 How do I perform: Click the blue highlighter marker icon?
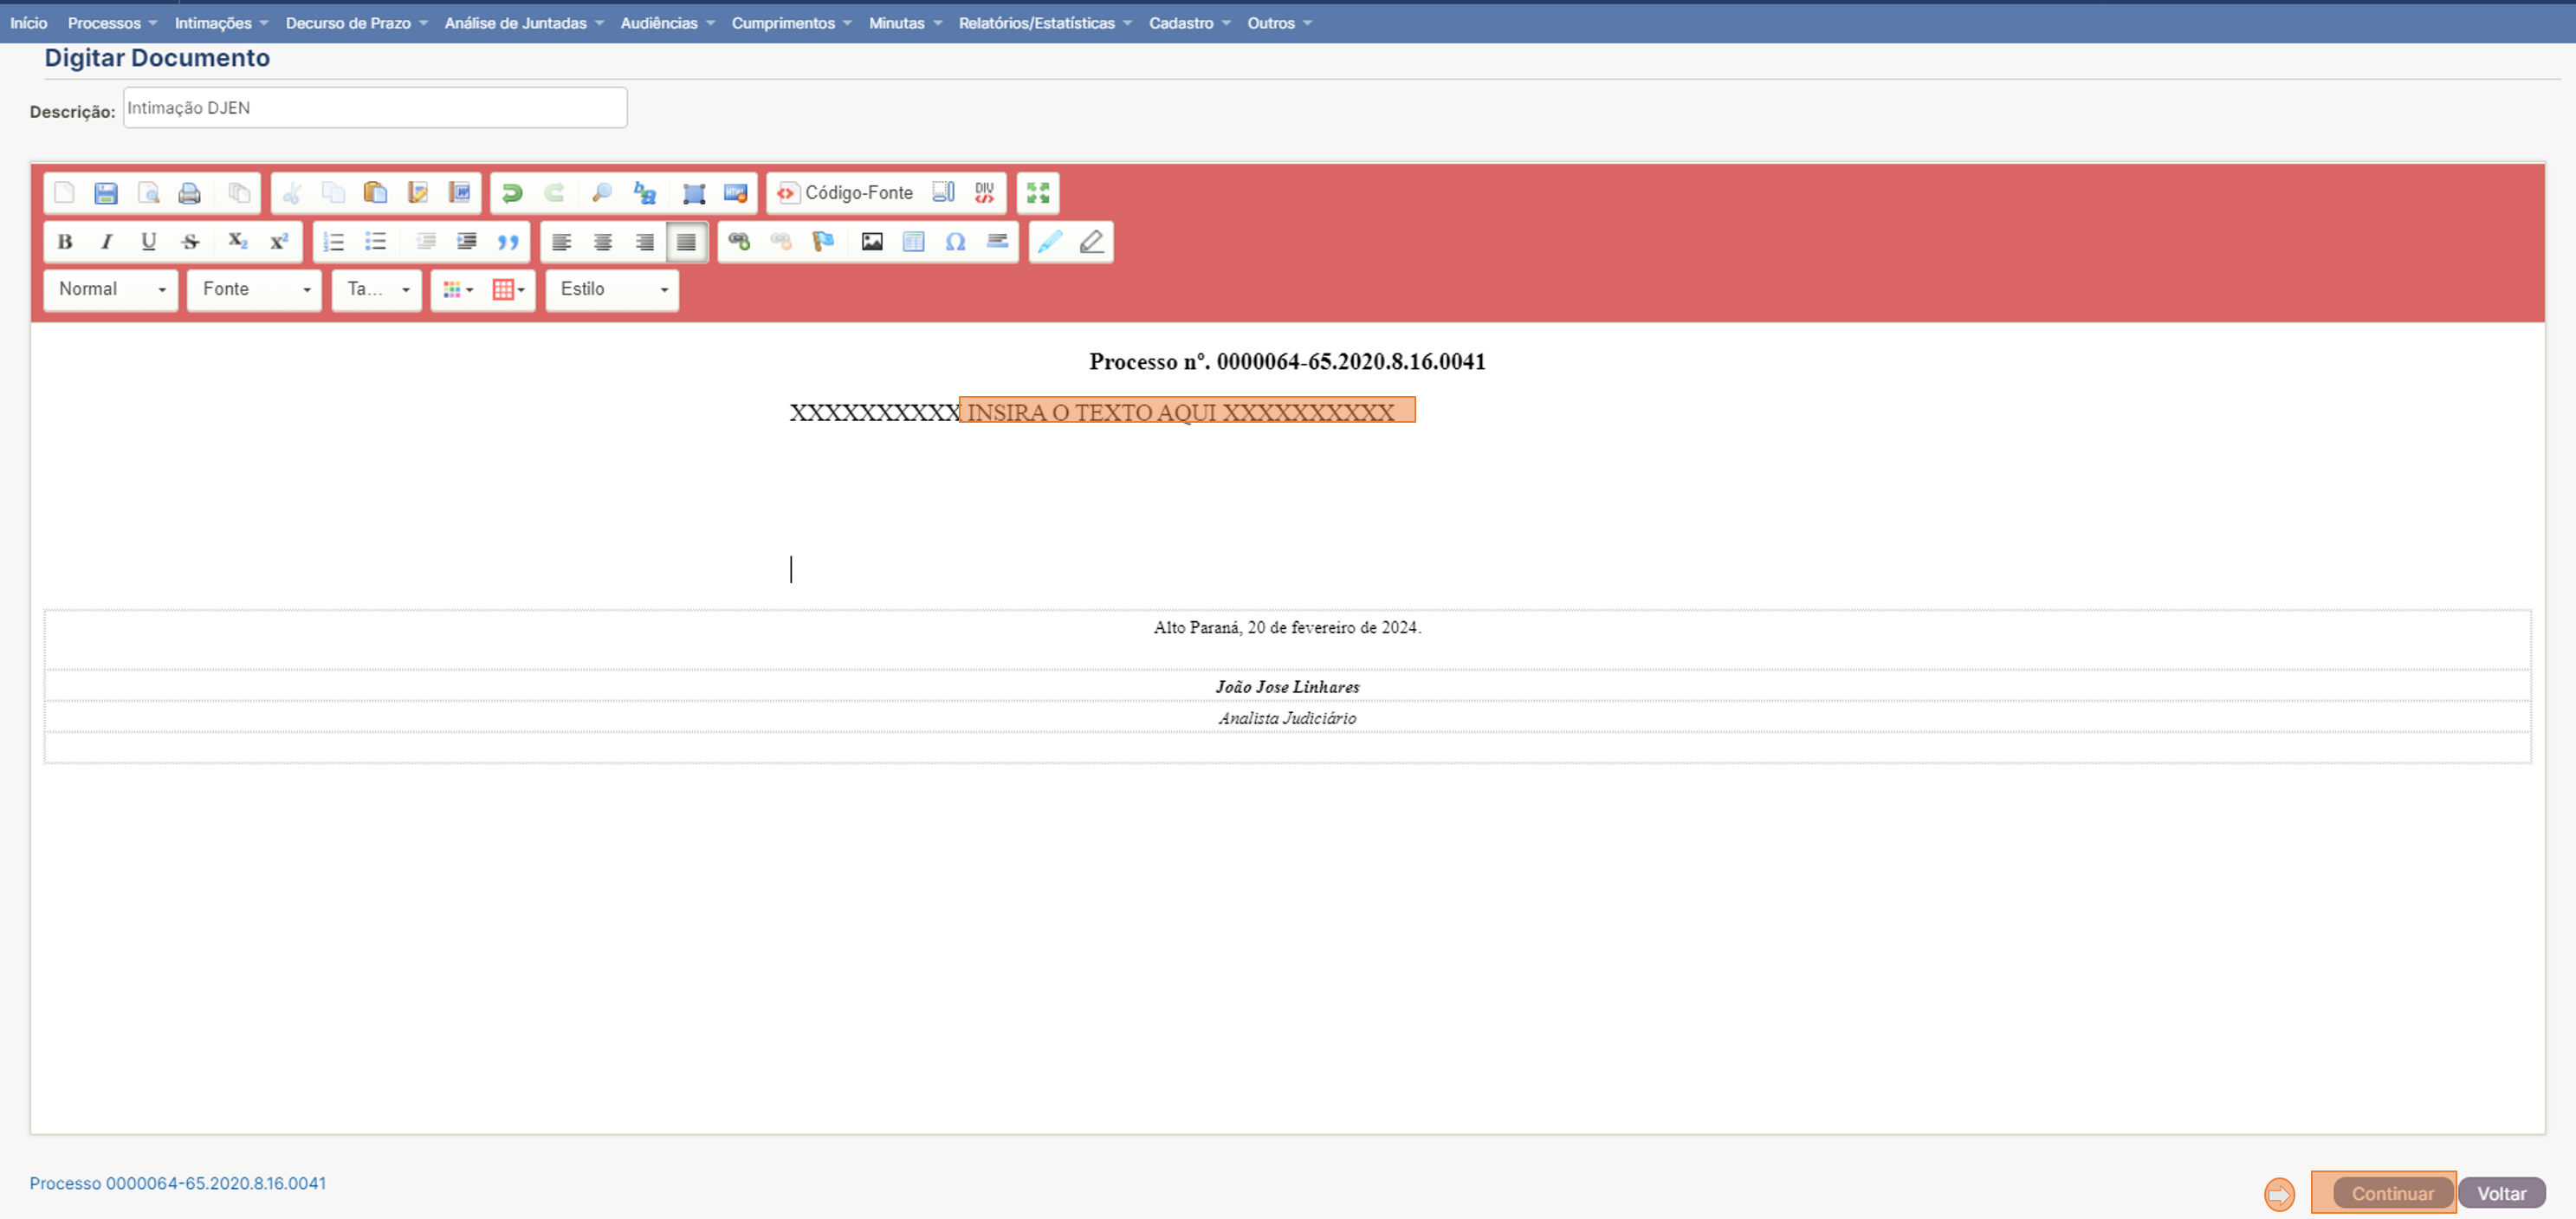tap(1050, 242)
